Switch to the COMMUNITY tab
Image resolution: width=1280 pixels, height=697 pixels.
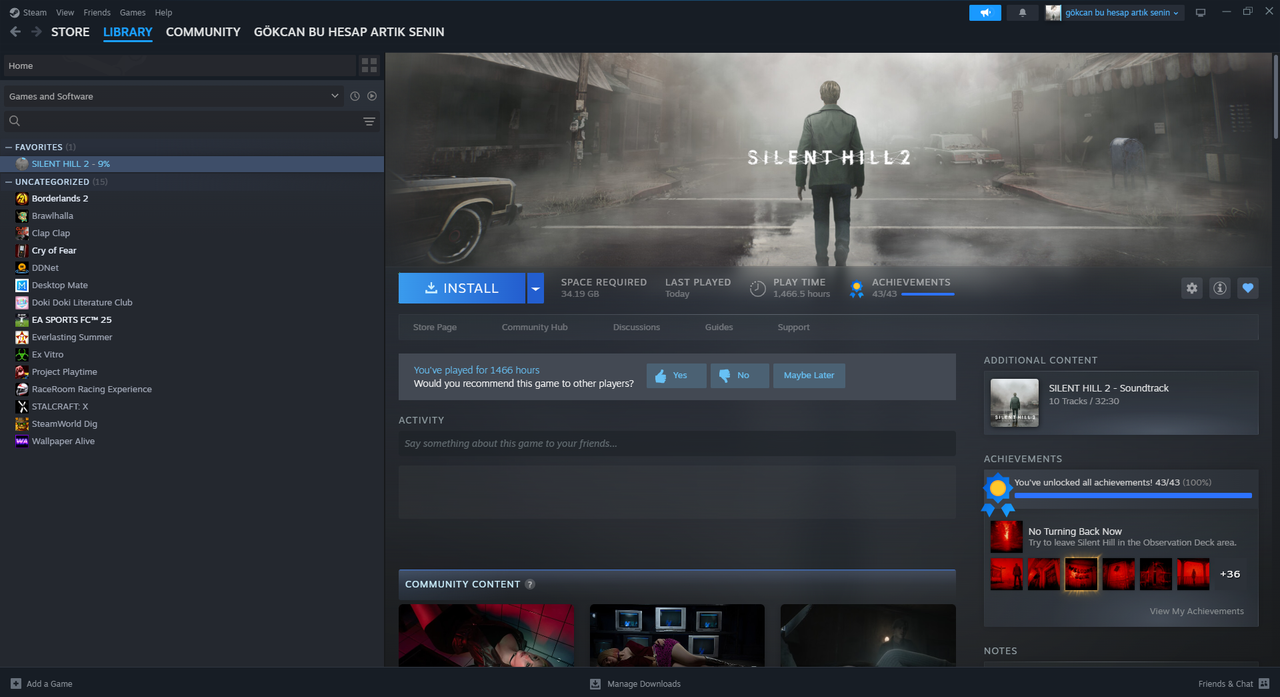pyautogui.click(x=203, y=32)
